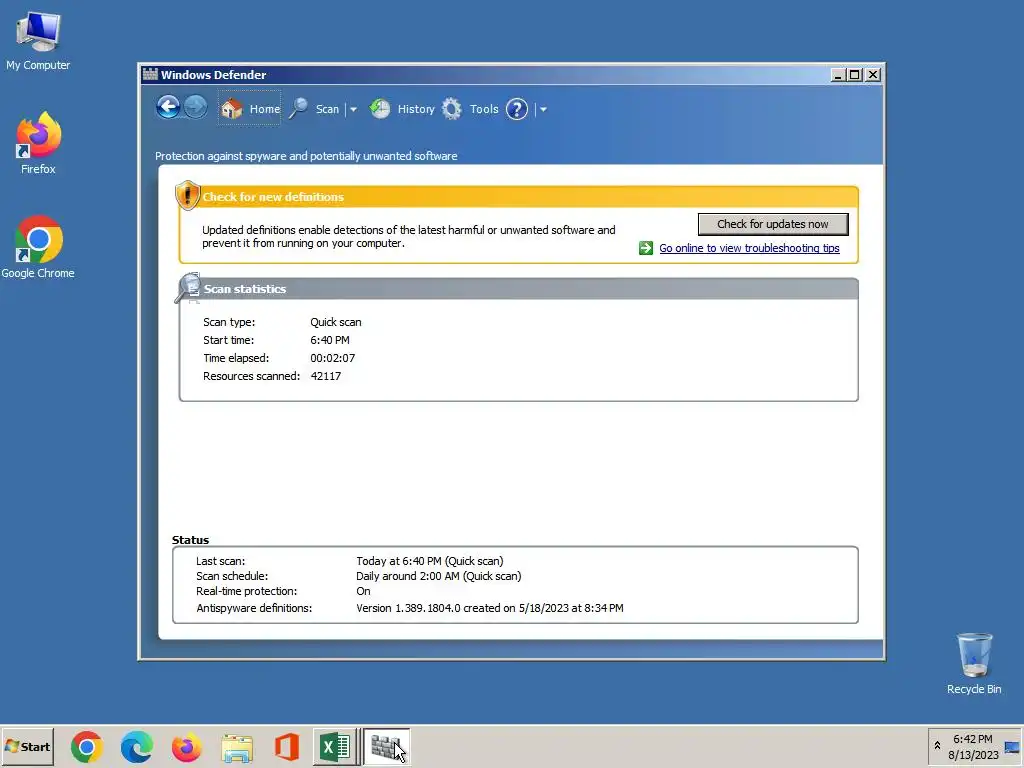Open the Start menu
This screenshot has height=768, width=1024.
[27, 746]
